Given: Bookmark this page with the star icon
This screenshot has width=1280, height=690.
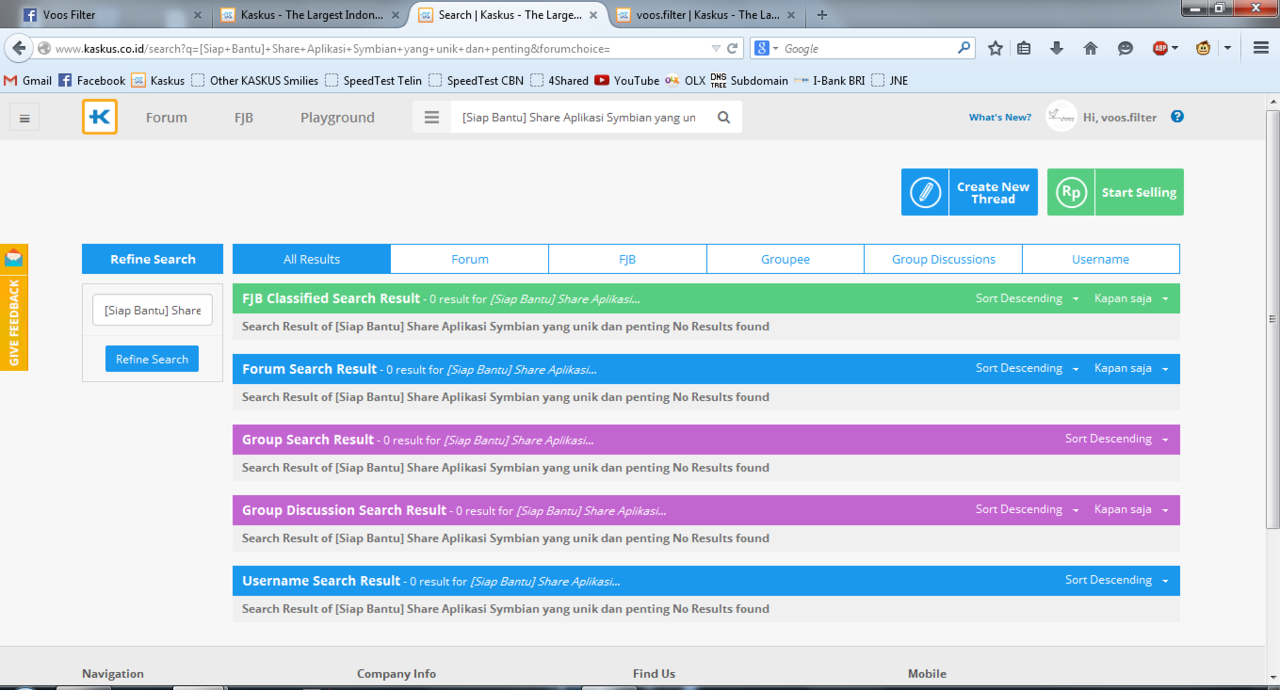Looking at the screenshot, I should pos(995,48).
